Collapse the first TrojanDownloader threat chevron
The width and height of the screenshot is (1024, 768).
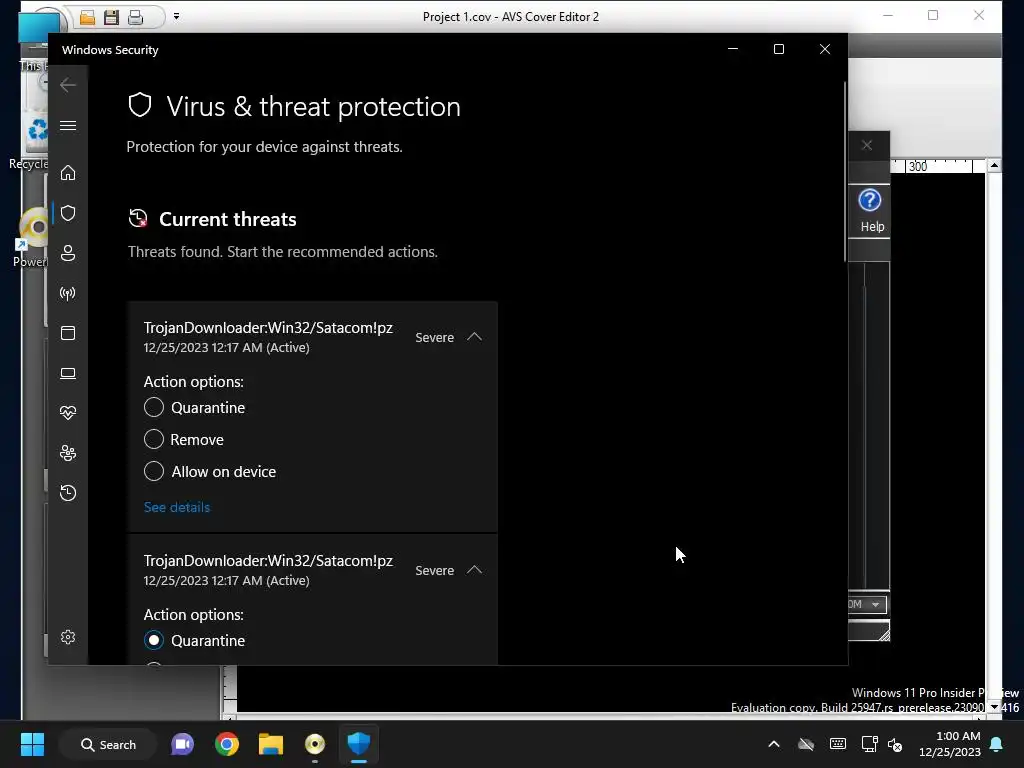pos(475,337)
